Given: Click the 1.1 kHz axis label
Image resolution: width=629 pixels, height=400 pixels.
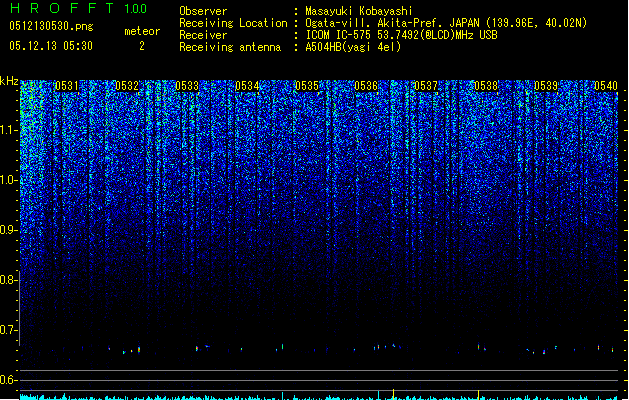Looking at the screenshot, I should coord(9,130).
